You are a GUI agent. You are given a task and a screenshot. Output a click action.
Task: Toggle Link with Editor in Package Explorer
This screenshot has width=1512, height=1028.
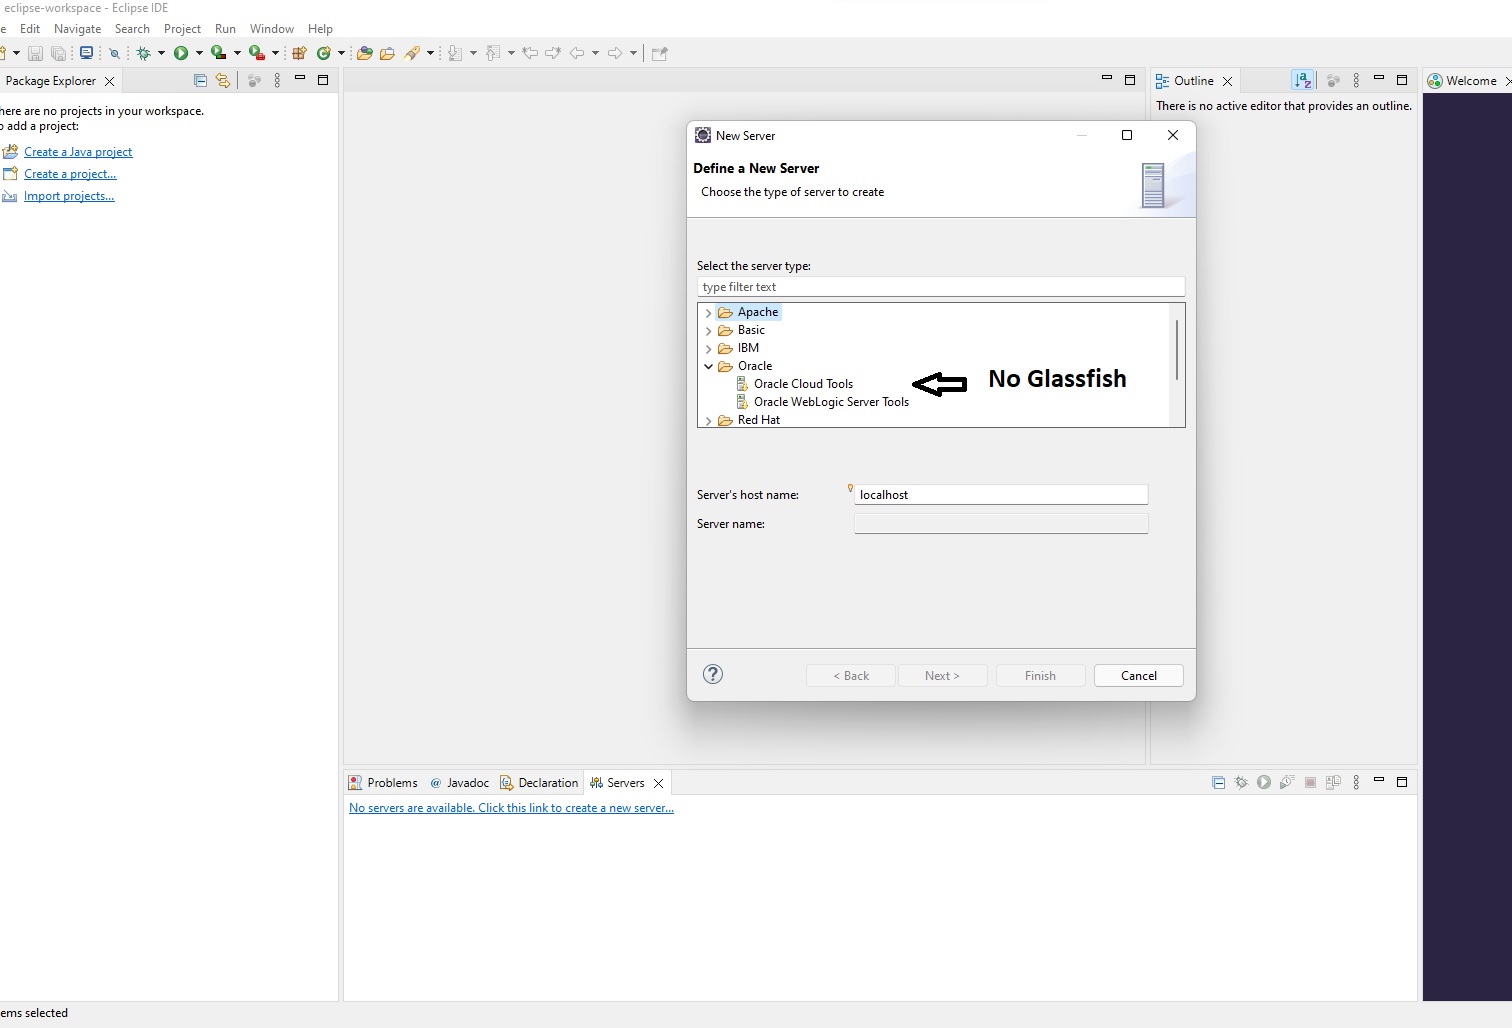pos(223,80)
